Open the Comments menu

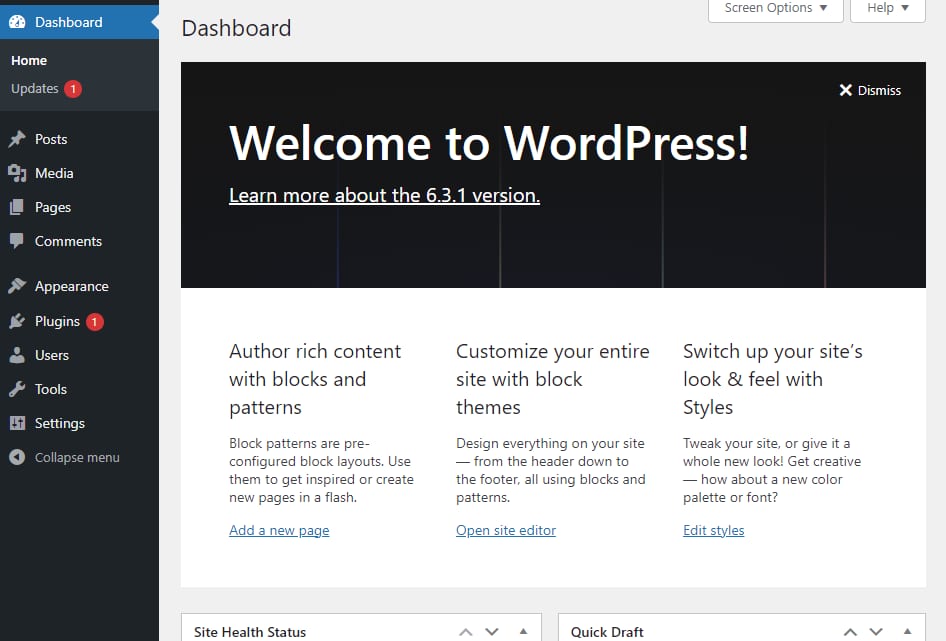click(x=79, y=241)
